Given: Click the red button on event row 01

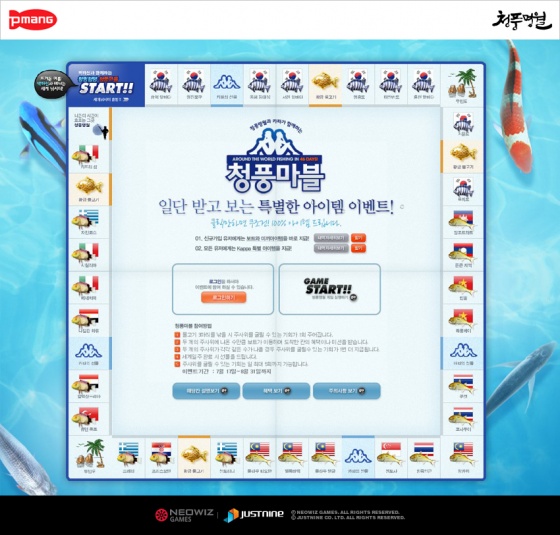Looking at the screenshot, I should coord(358,238).
